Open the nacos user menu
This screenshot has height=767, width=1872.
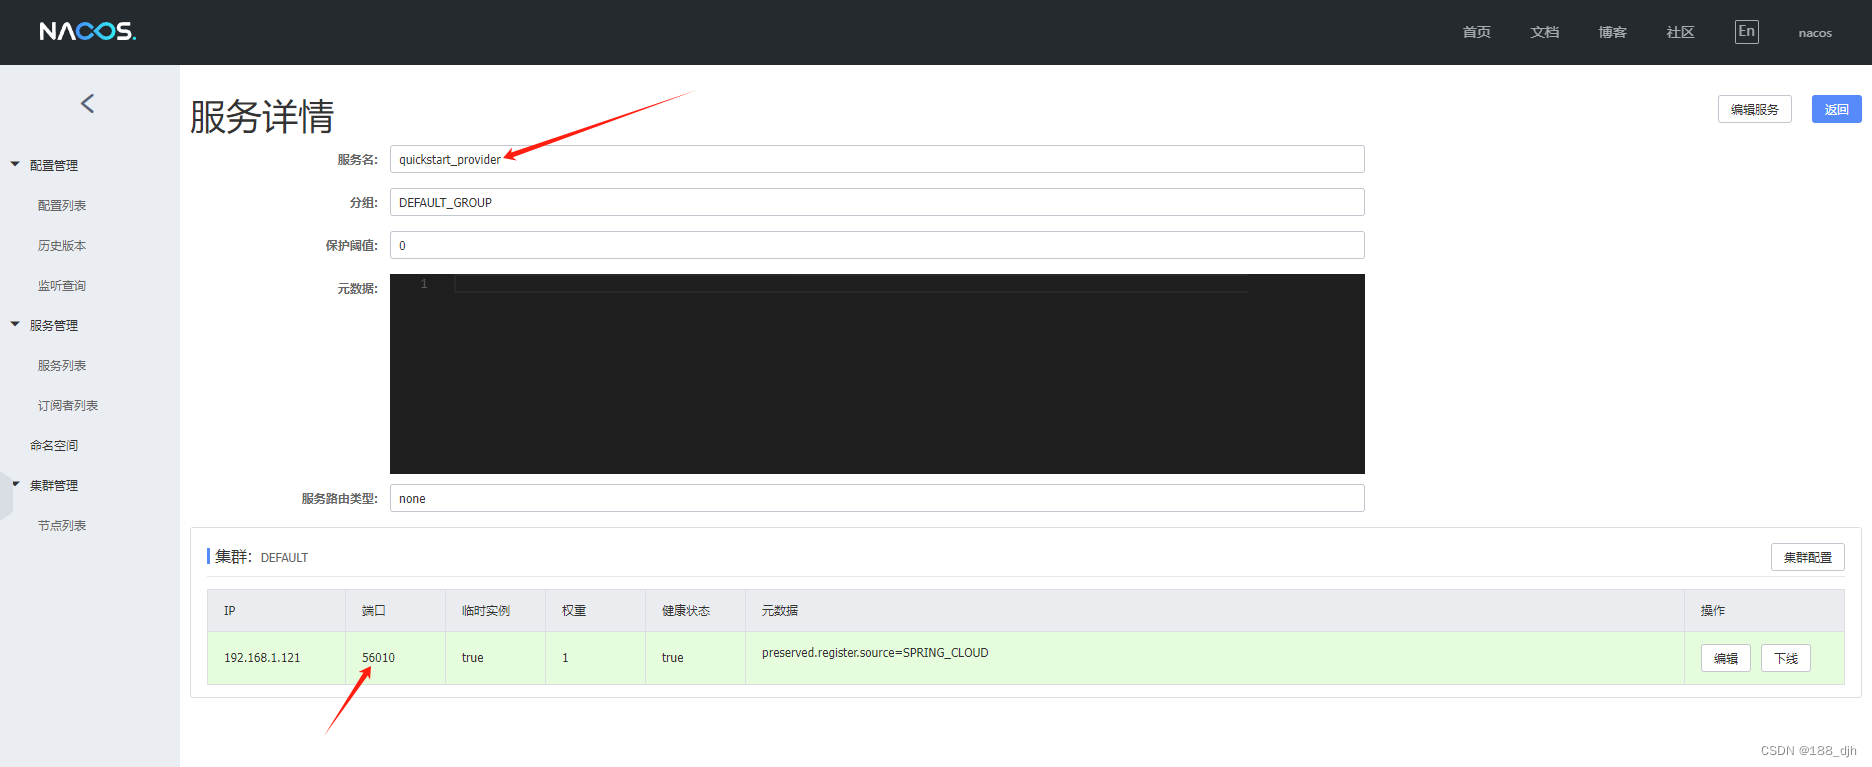pyautogui.click(x=1815, y=33)
